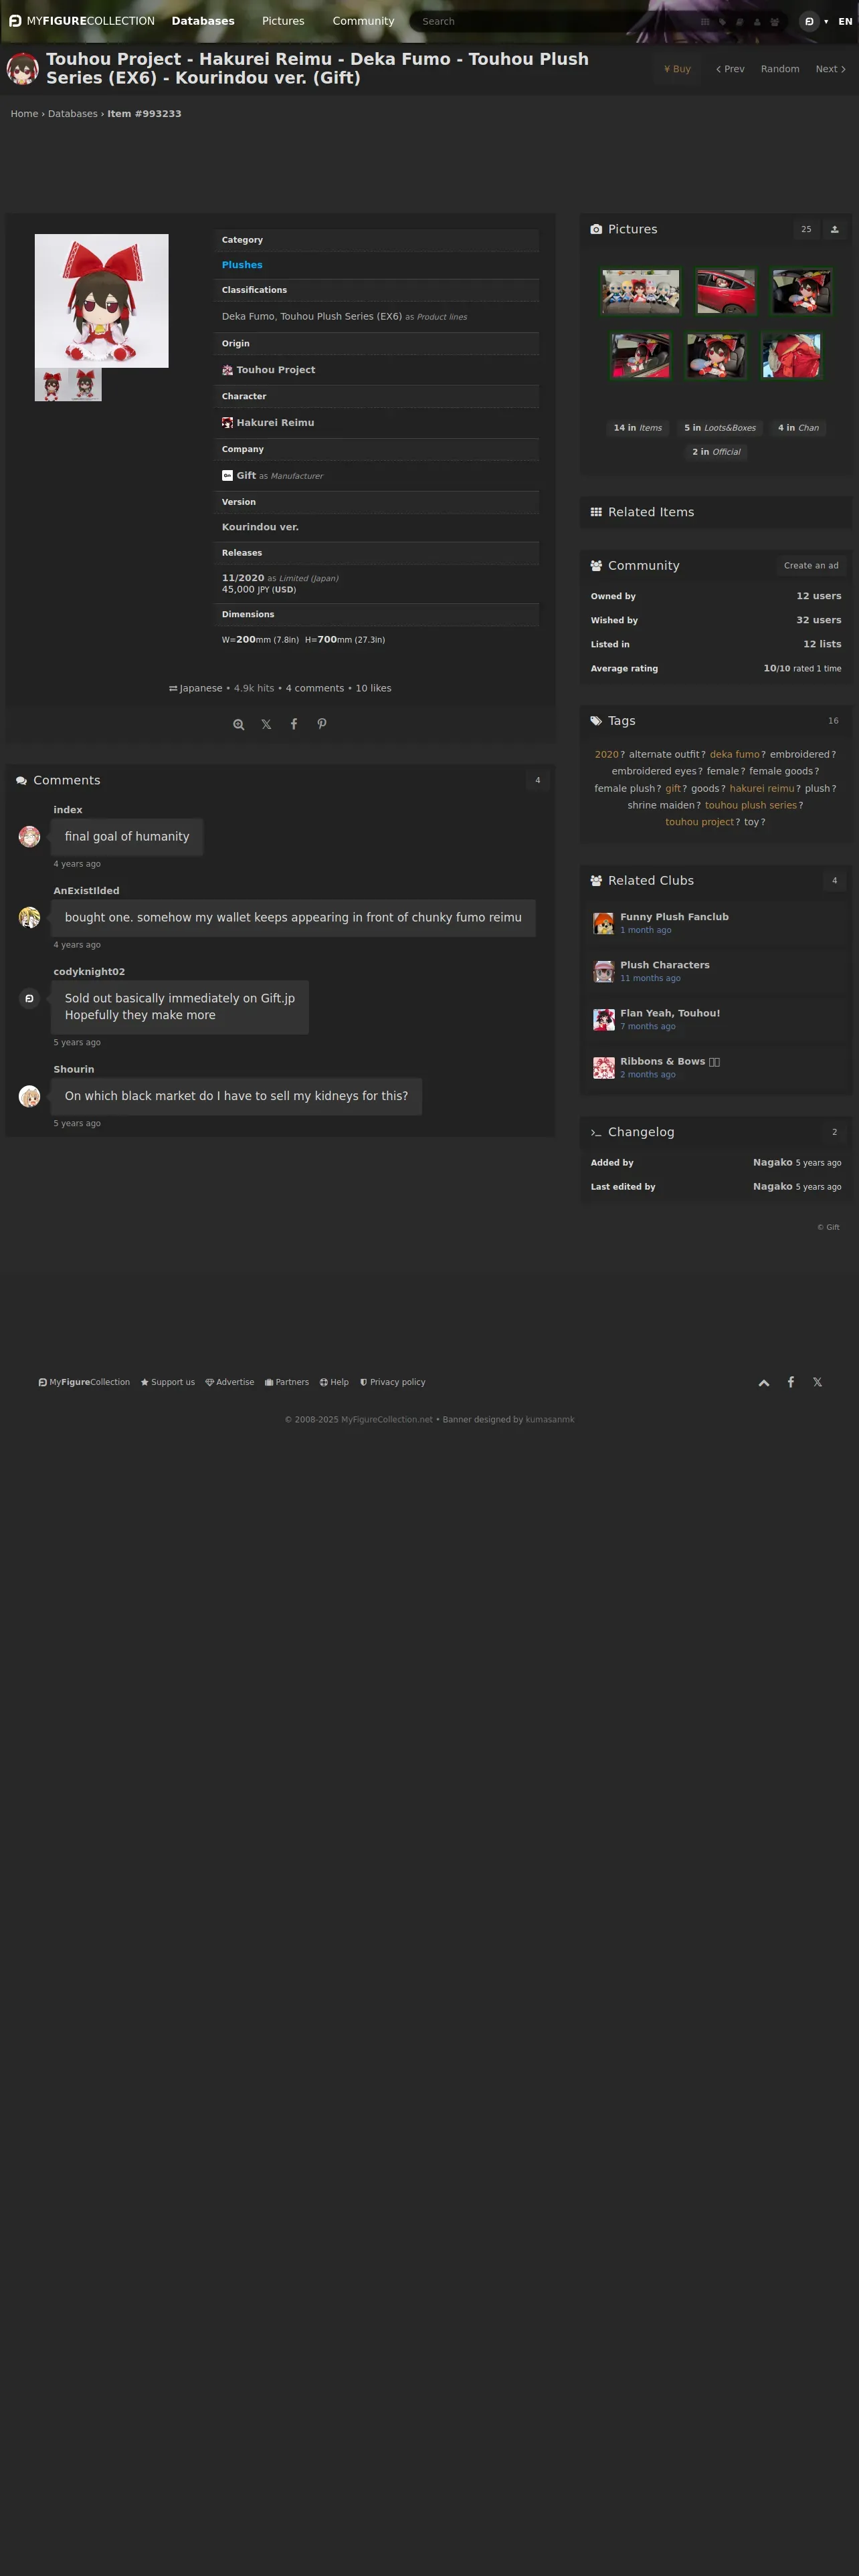Select the items grid filter in search bar
Image resolution: width=859 pixels, height=2576 pixels.
click(705, 21)
